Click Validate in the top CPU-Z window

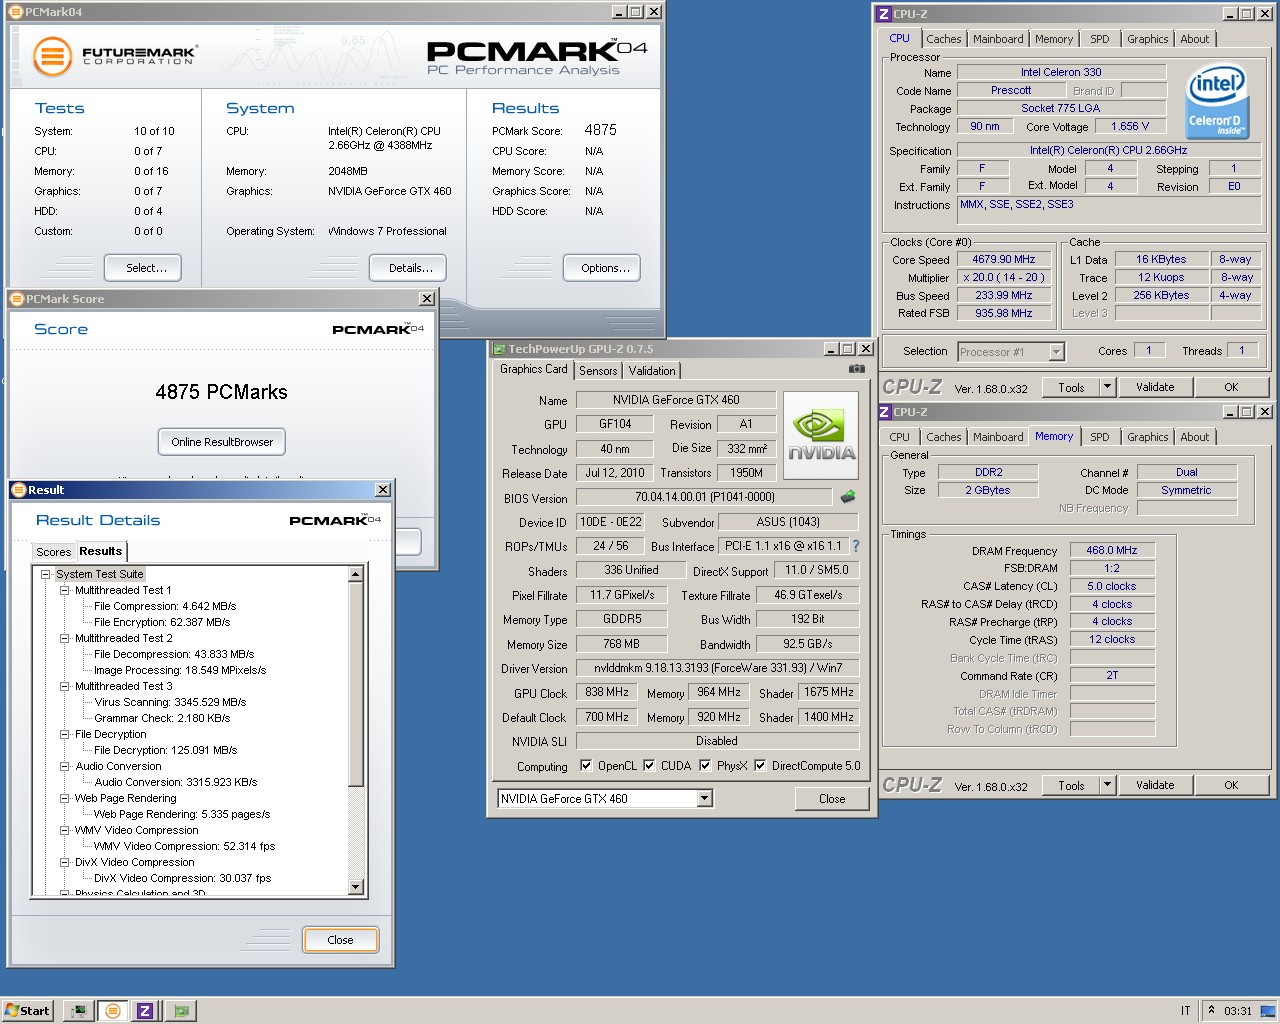coord(1155,387)
